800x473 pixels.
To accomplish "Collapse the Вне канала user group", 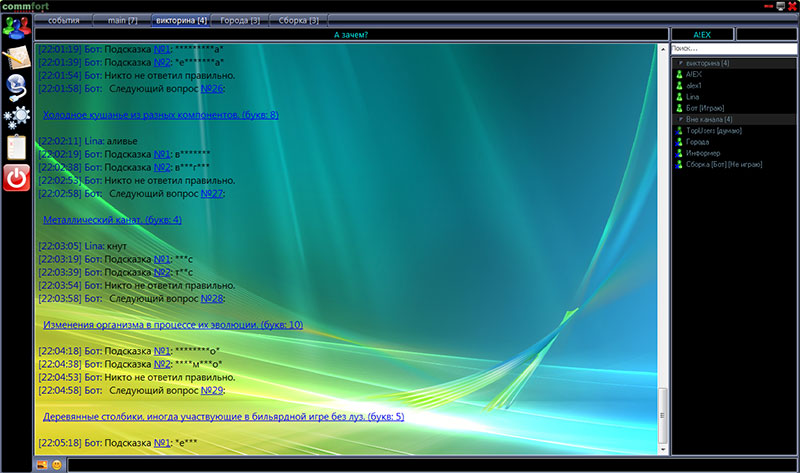I will pos(677,119).
